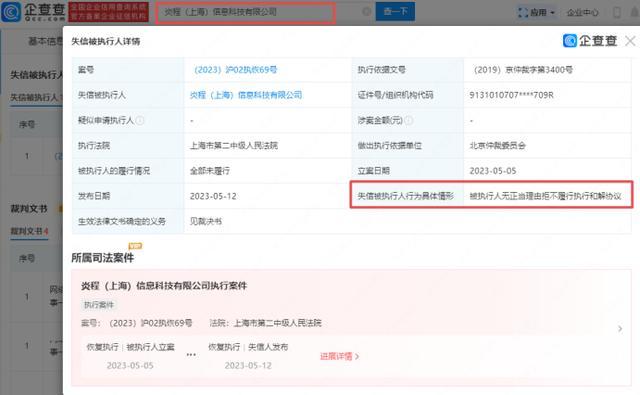This screenshot has width=640, height=395.
Task: Select the cell 北京仲裁委员会
Action: click(x=498, y=146)
